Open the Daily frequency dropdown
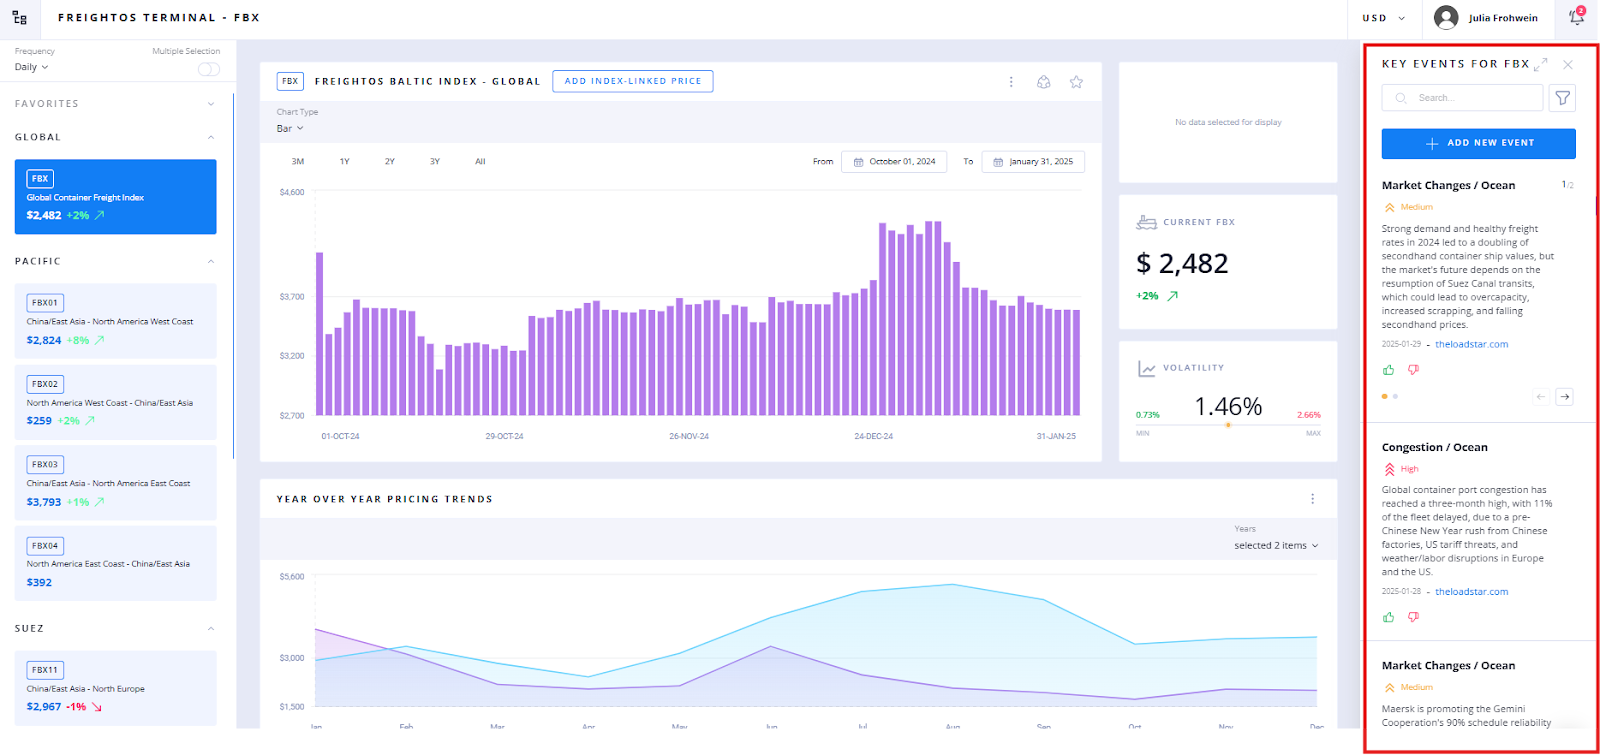The image size is (1600, 755). pos(31,67)
